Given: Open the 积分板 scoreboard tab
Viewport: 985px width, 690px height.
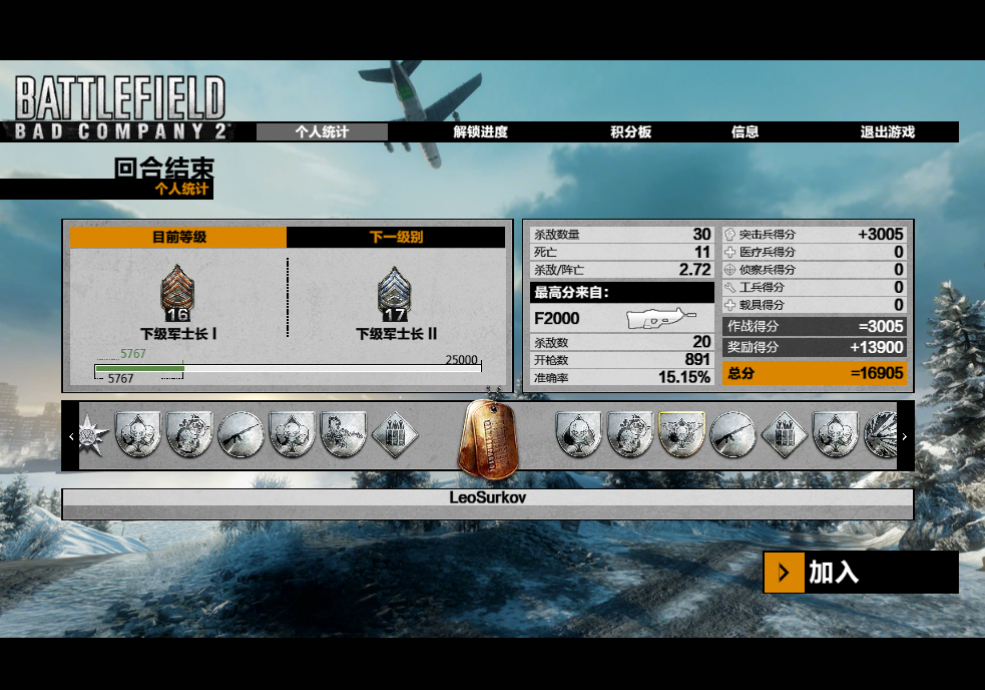Looking at the screenshot, I should point(631,132).
